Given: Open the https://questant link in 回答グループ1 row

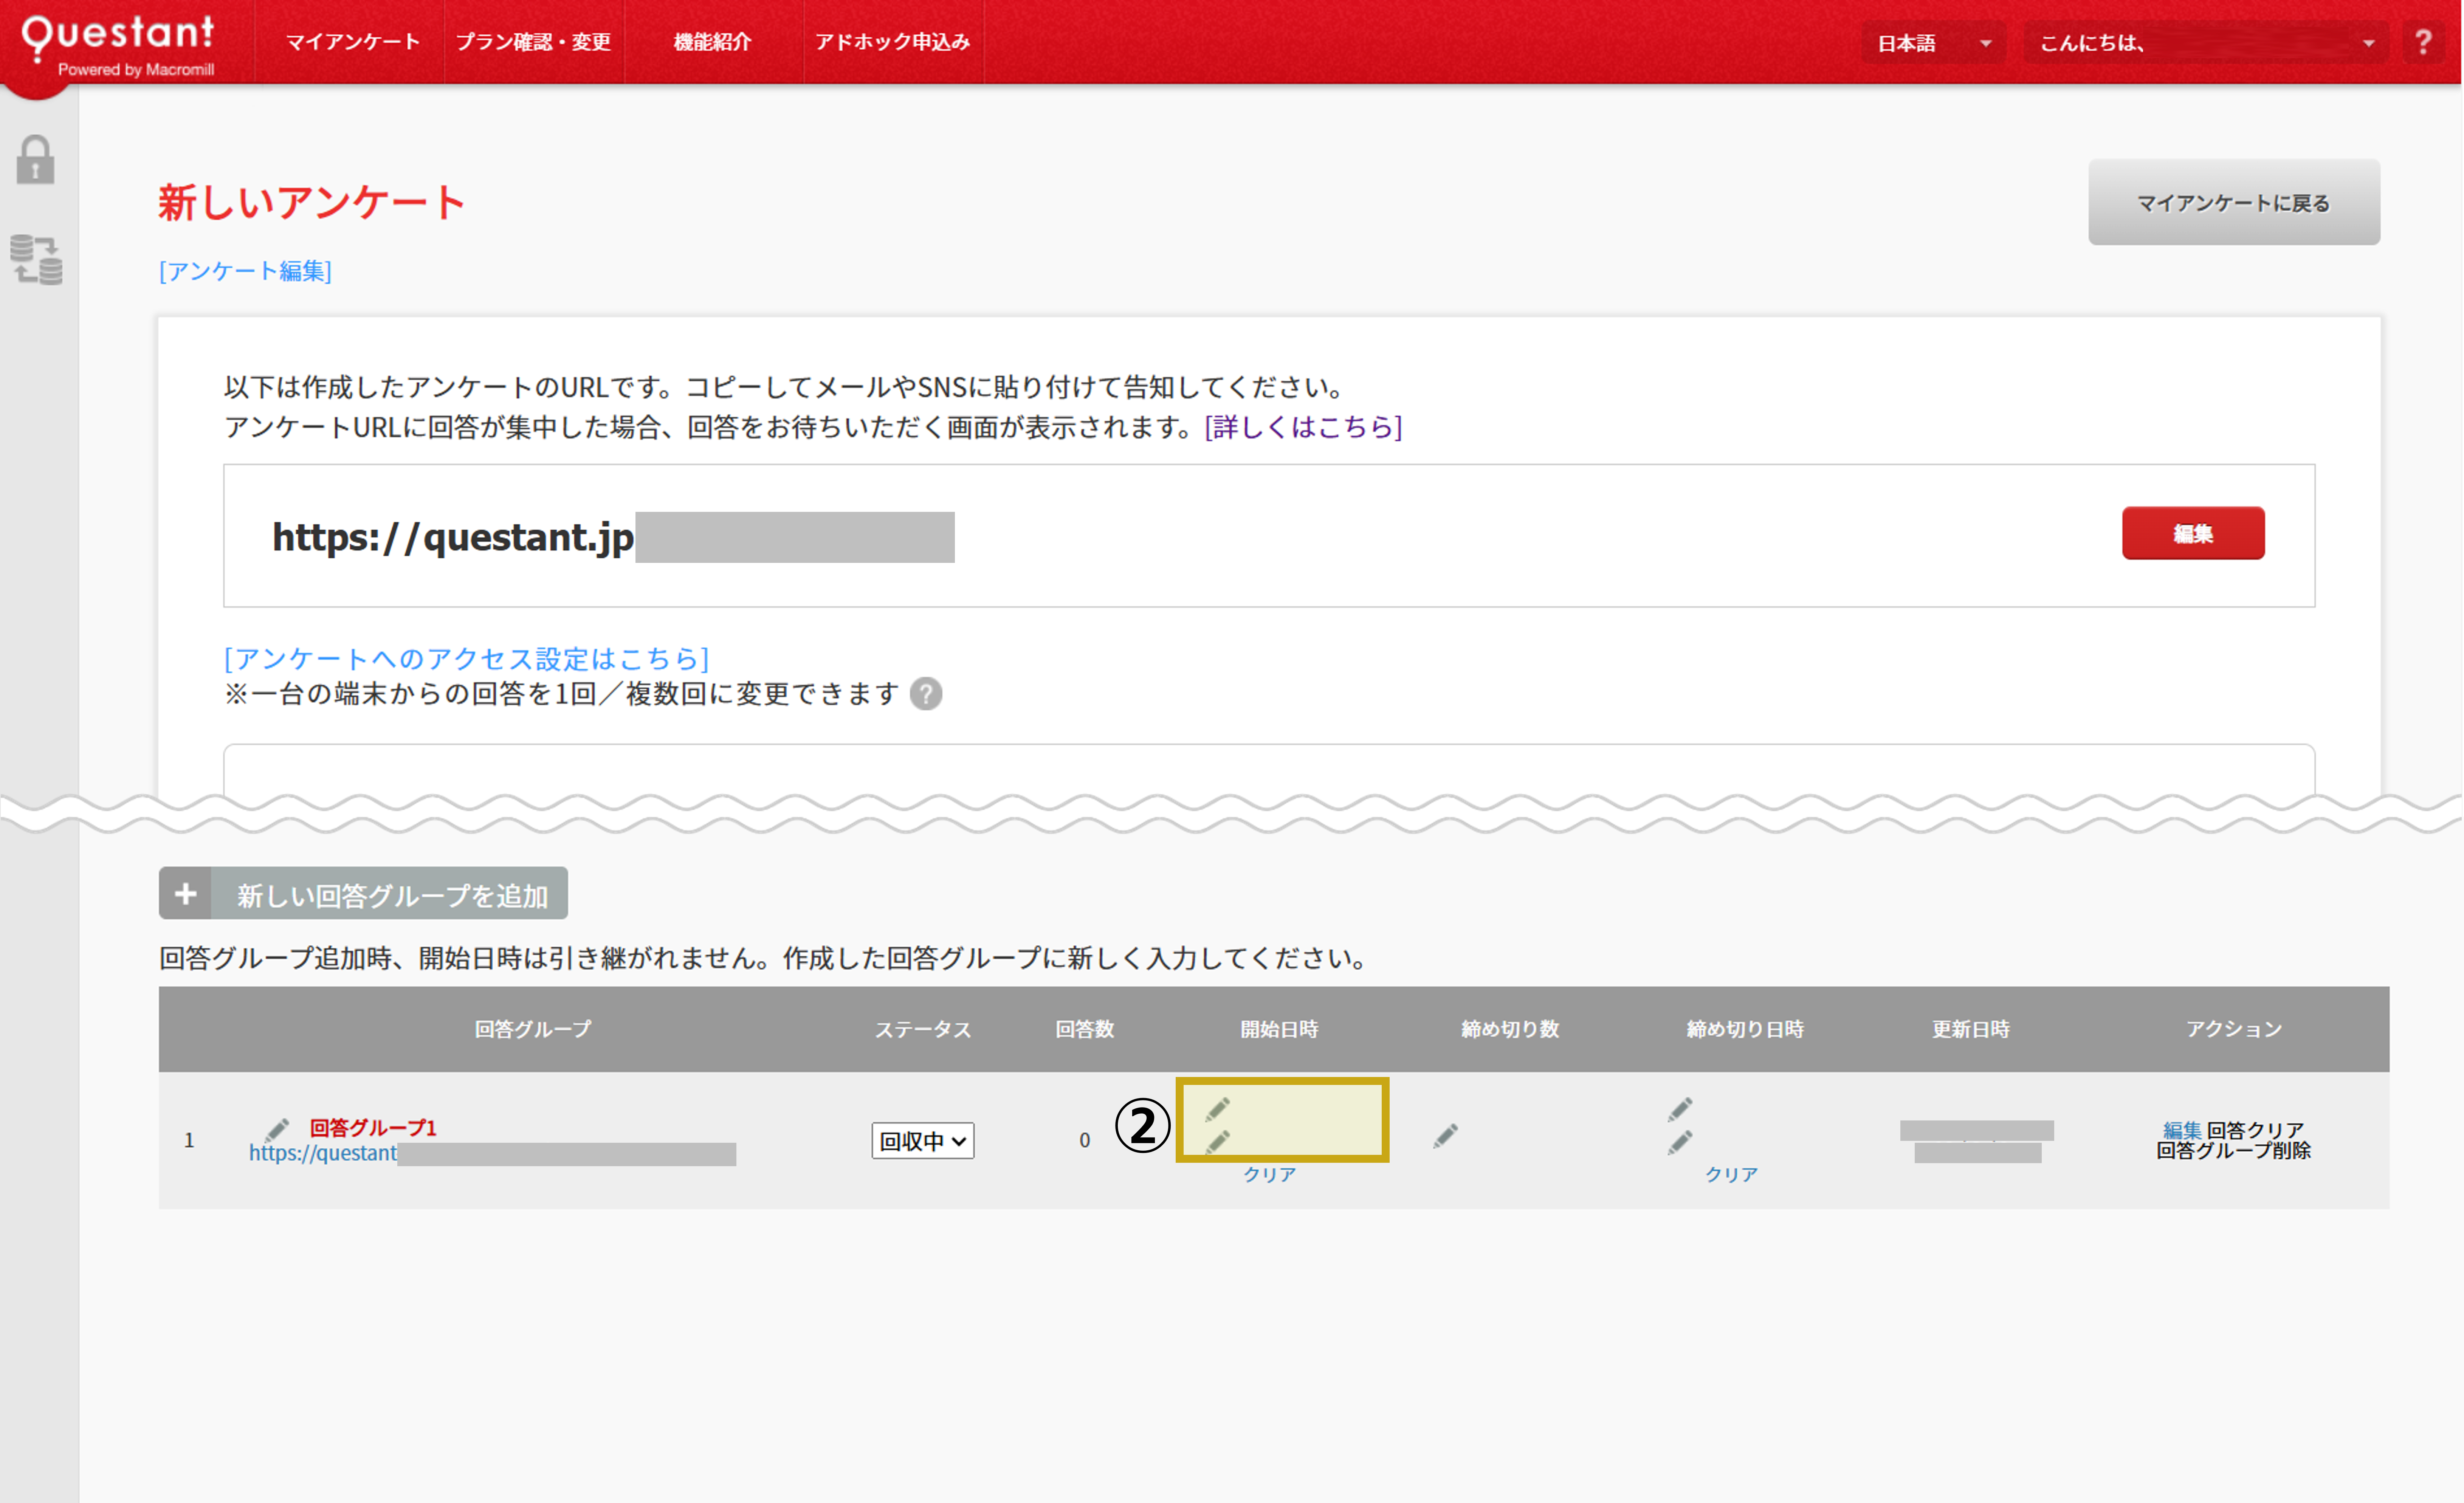Looking at the screenshot, I should [x=322, y=1153].
